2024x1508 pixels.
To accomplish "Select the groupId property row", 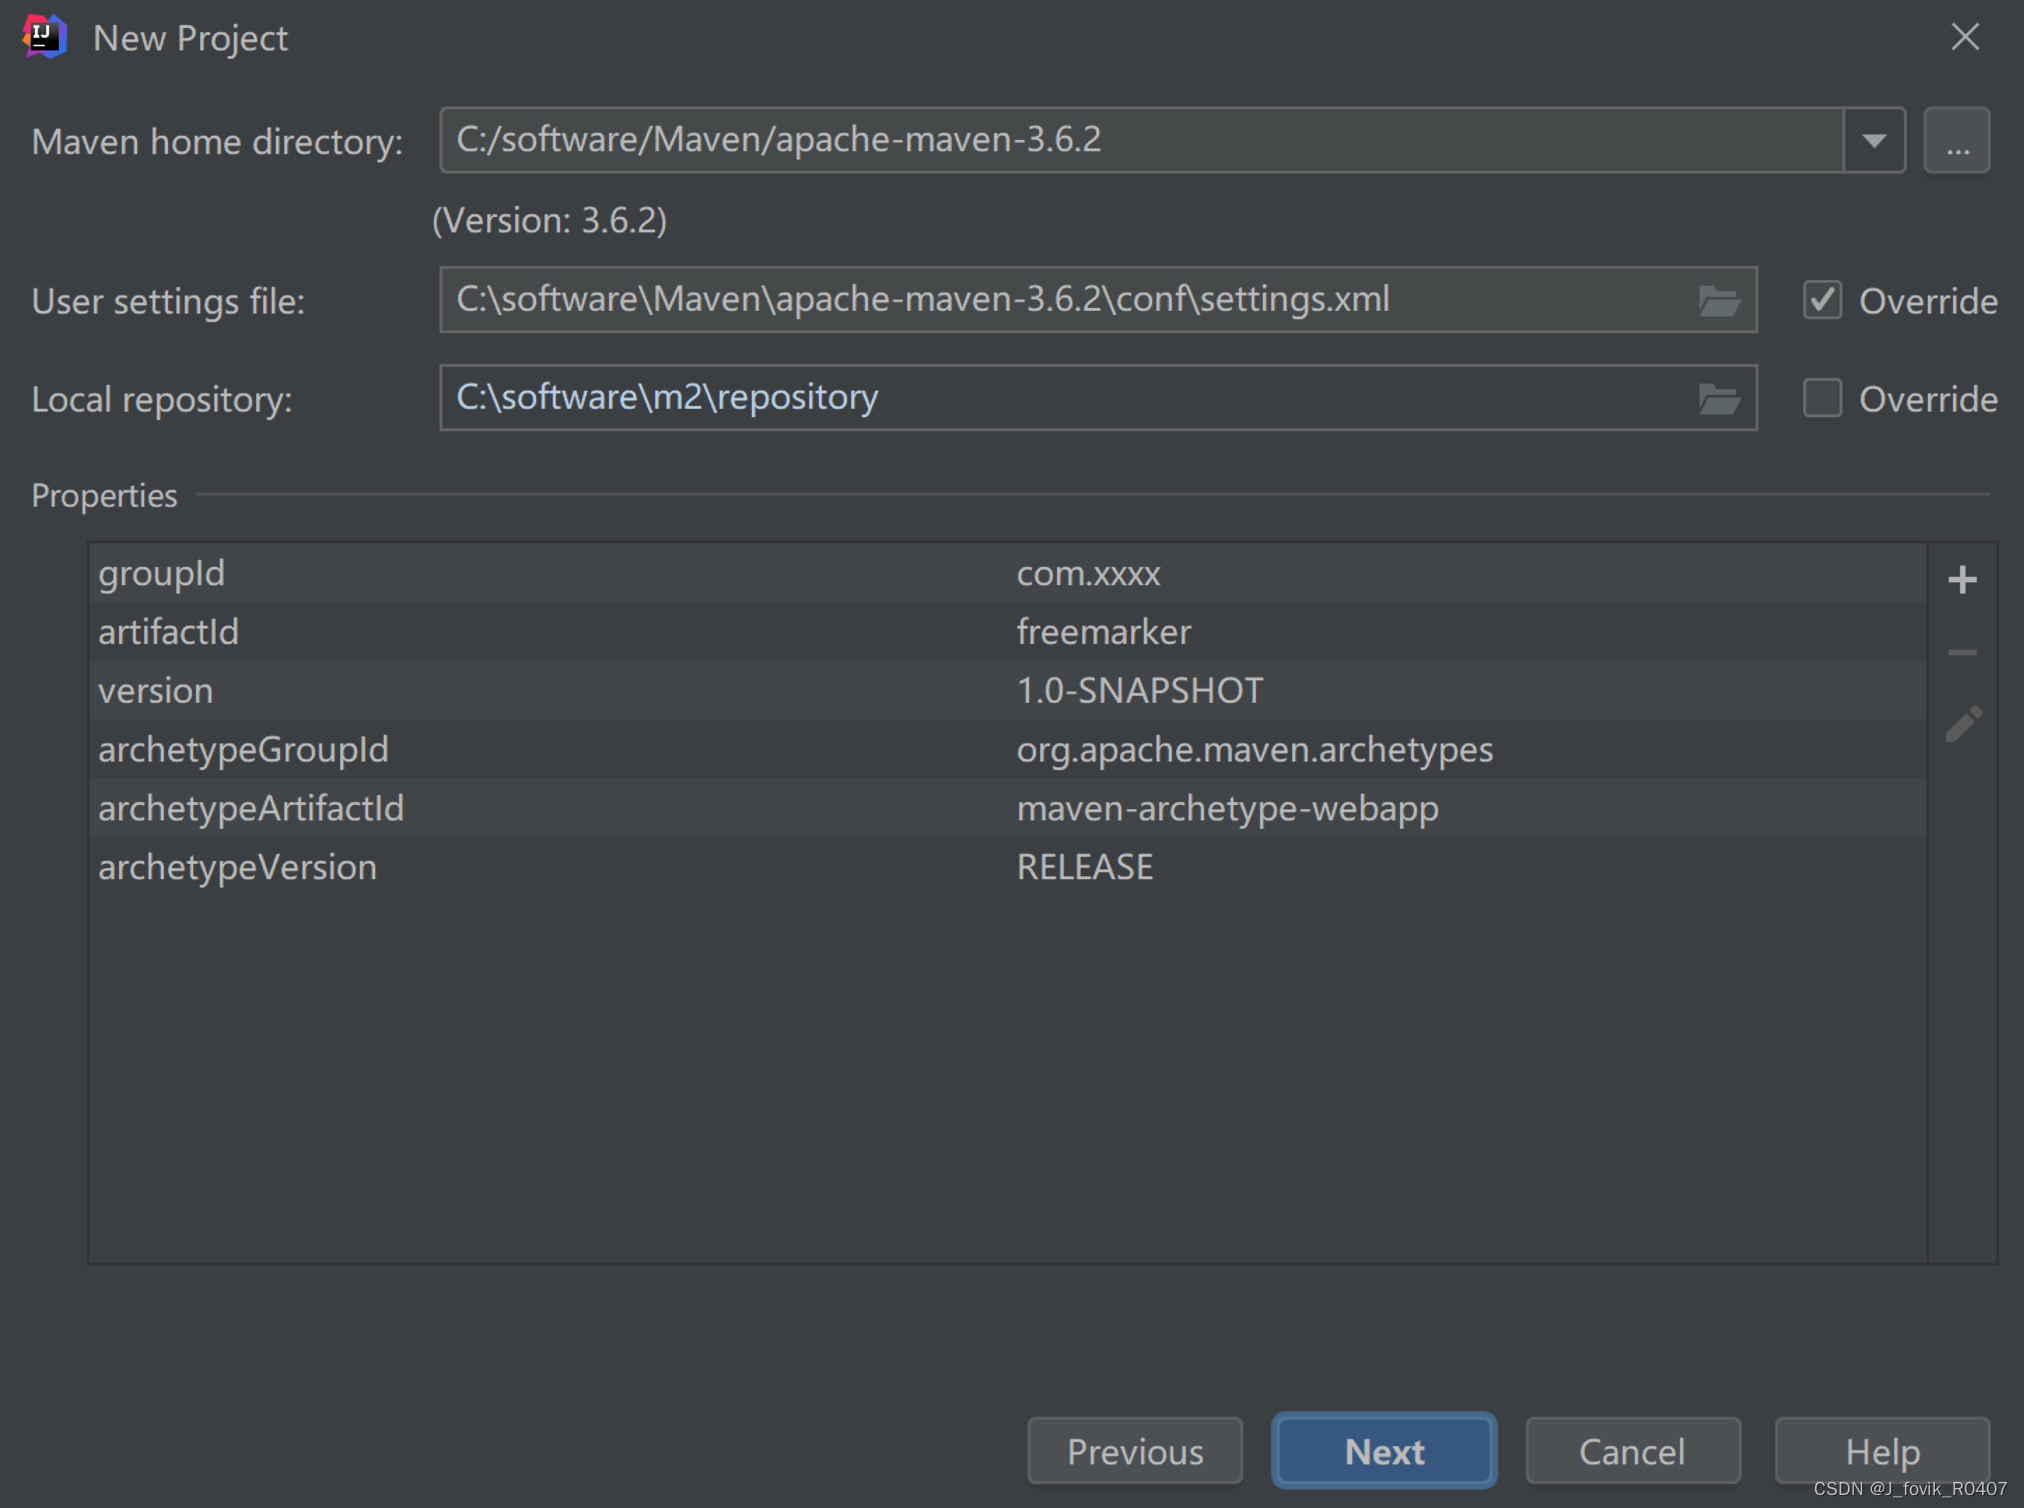I will point(1008,573).
